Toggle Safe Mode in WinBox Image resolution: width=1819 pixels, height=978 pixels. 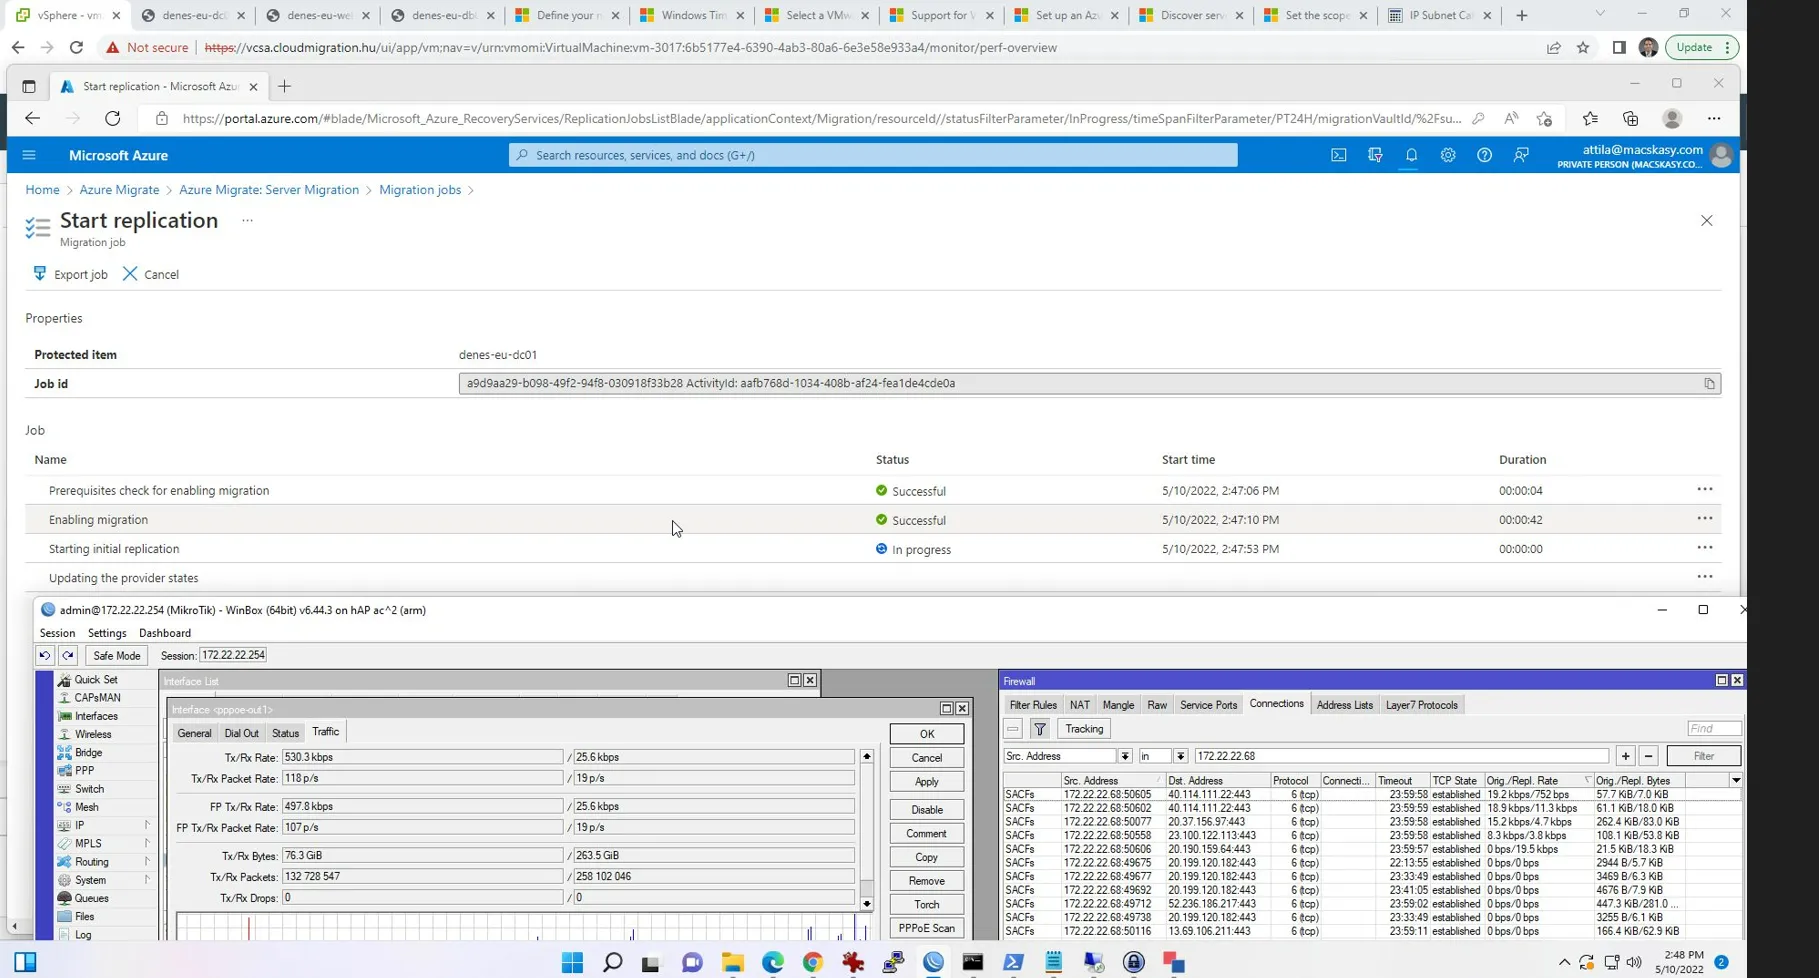click(117, 656)
